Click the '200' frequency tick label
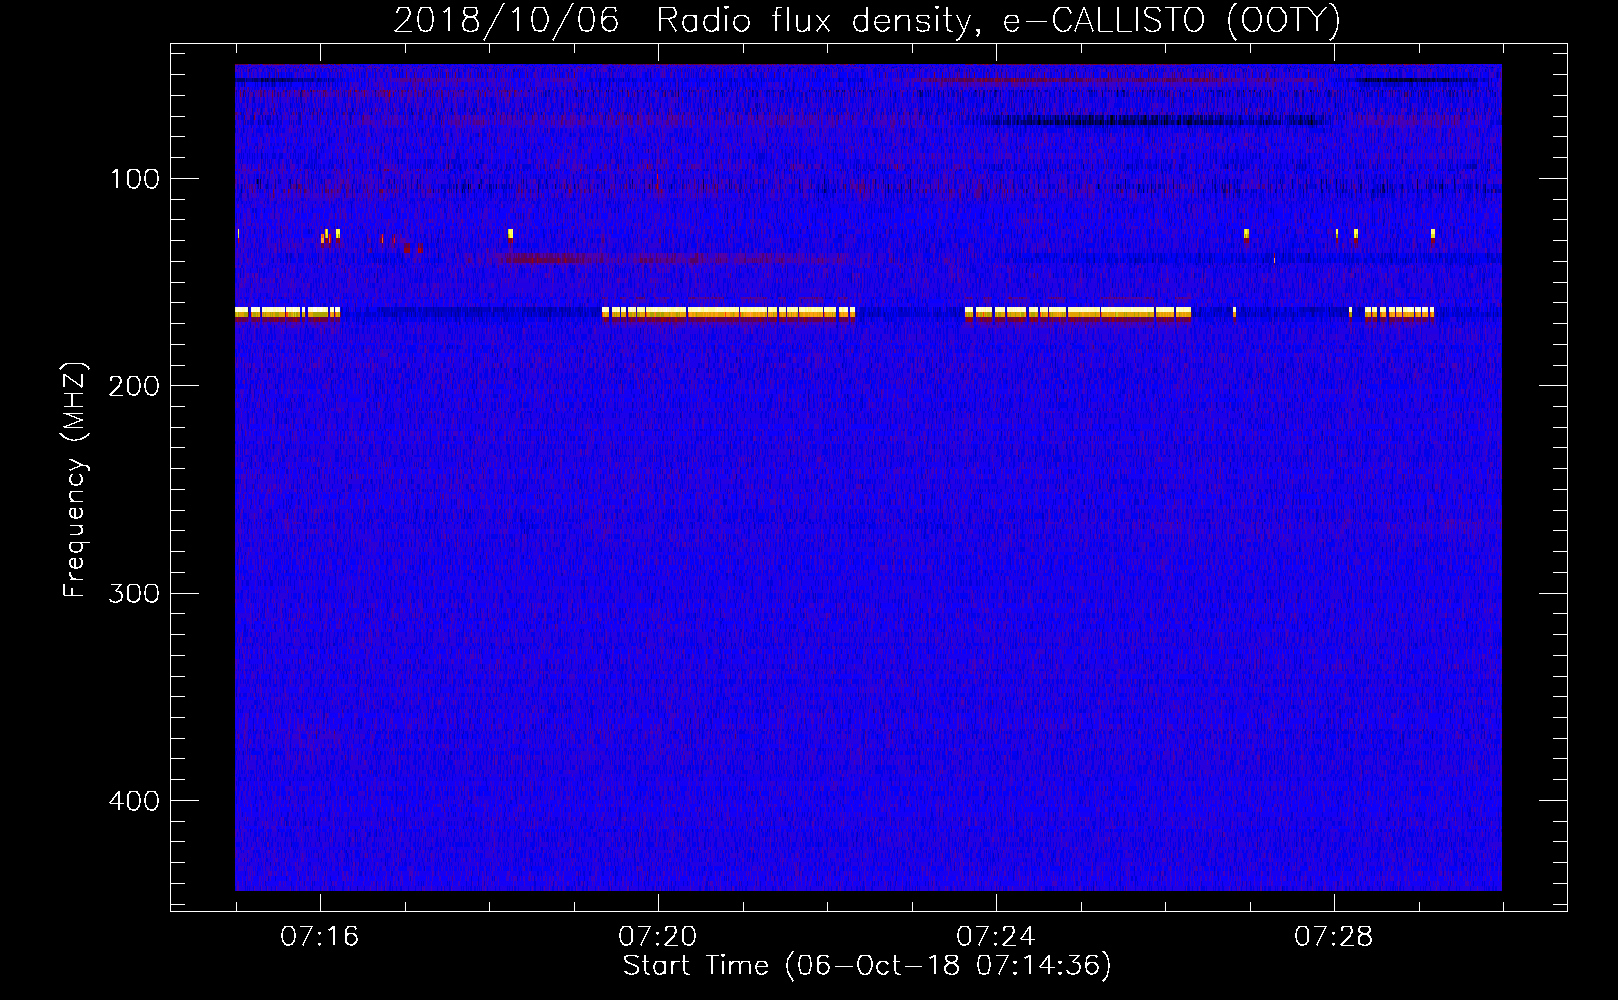The image size is (1618, 1000). tap(133, 386)
